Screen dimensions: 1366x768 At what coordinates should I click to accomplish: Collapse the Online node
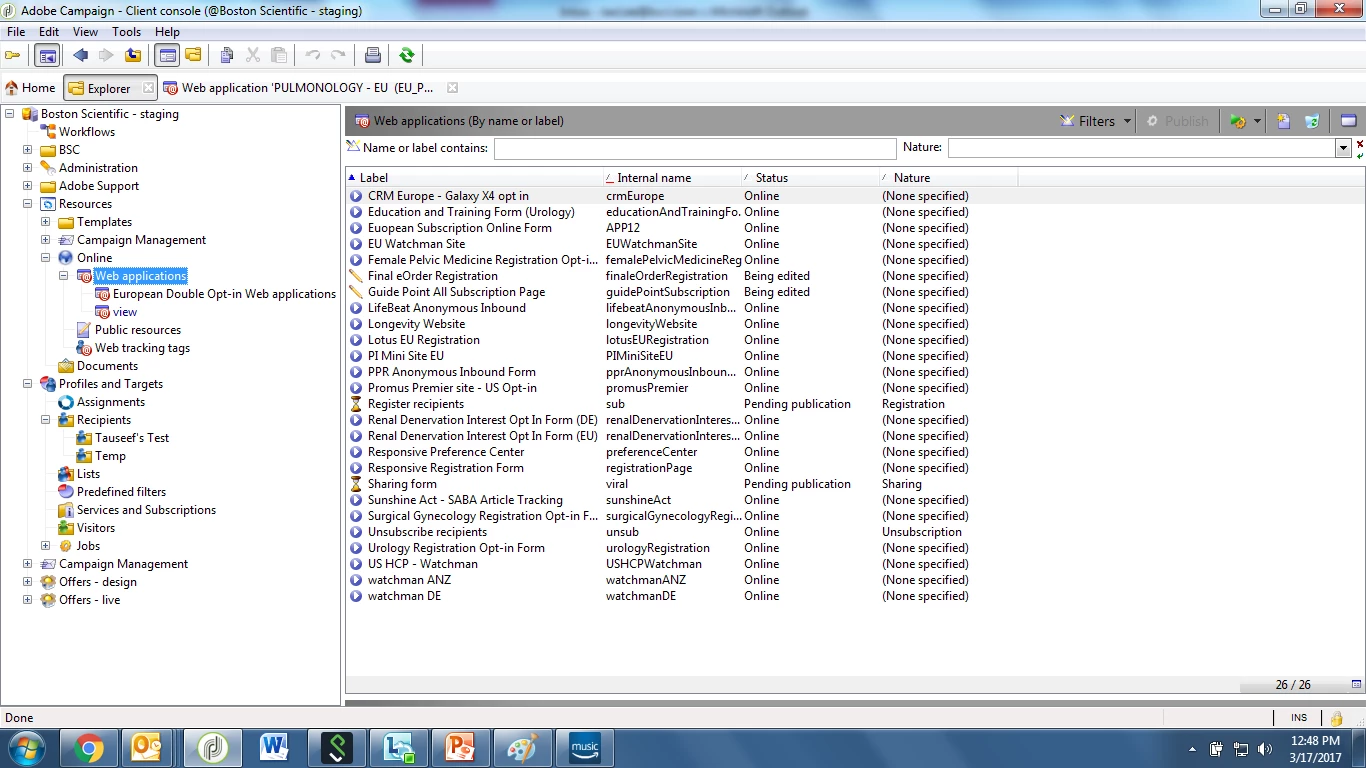click(46, 258)
